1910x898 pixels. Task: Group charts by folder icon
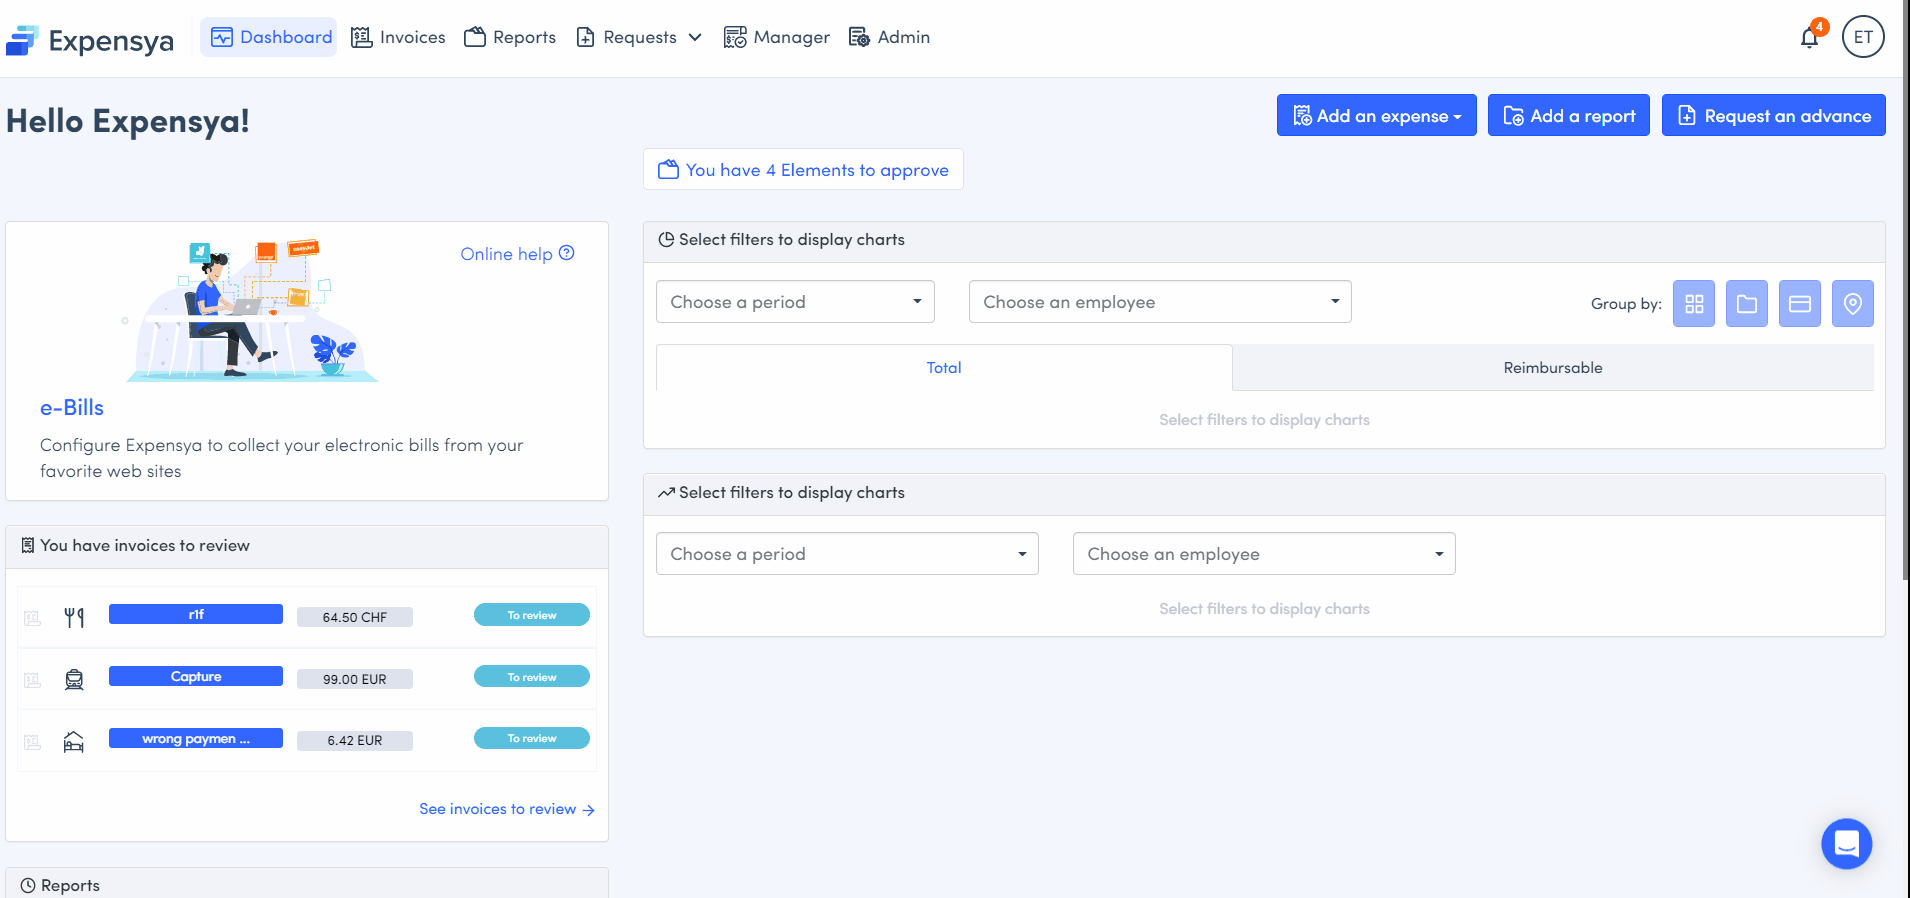coord(1746,304)
